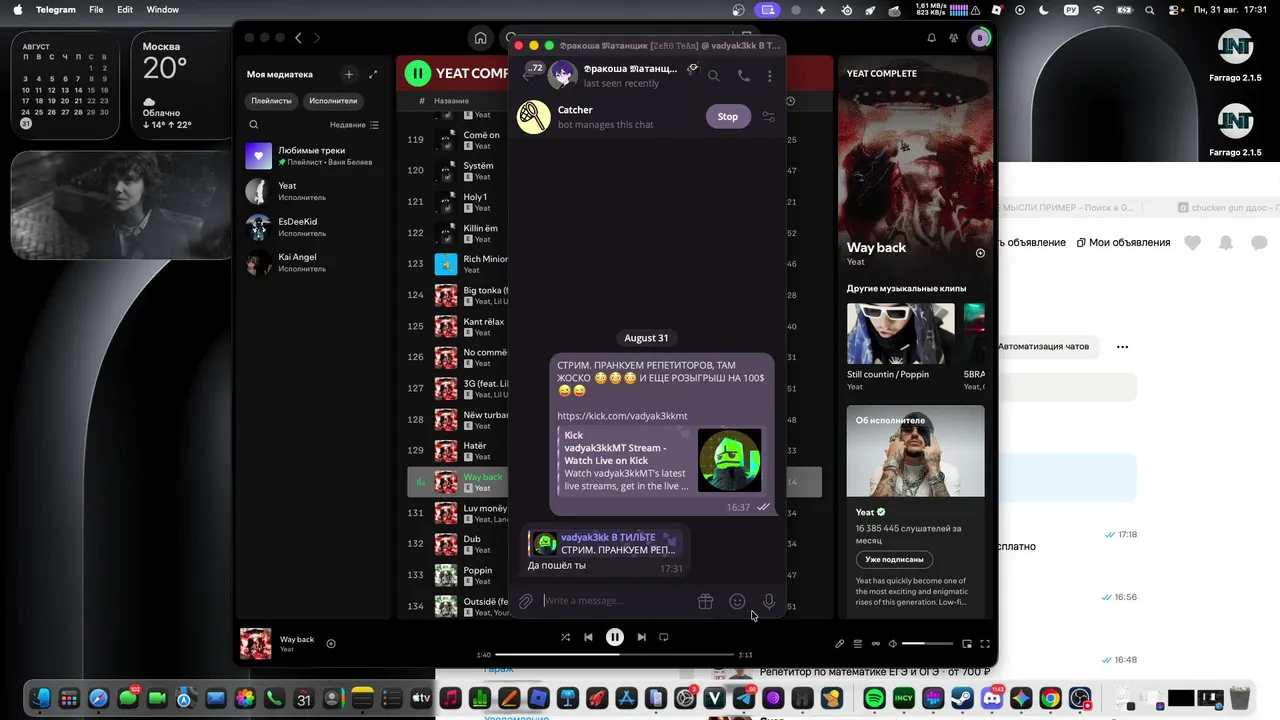Go forward in Spotify navigation
This screenshot has width=1280, height=720.
pyautogui.click(x=317, y=38)
